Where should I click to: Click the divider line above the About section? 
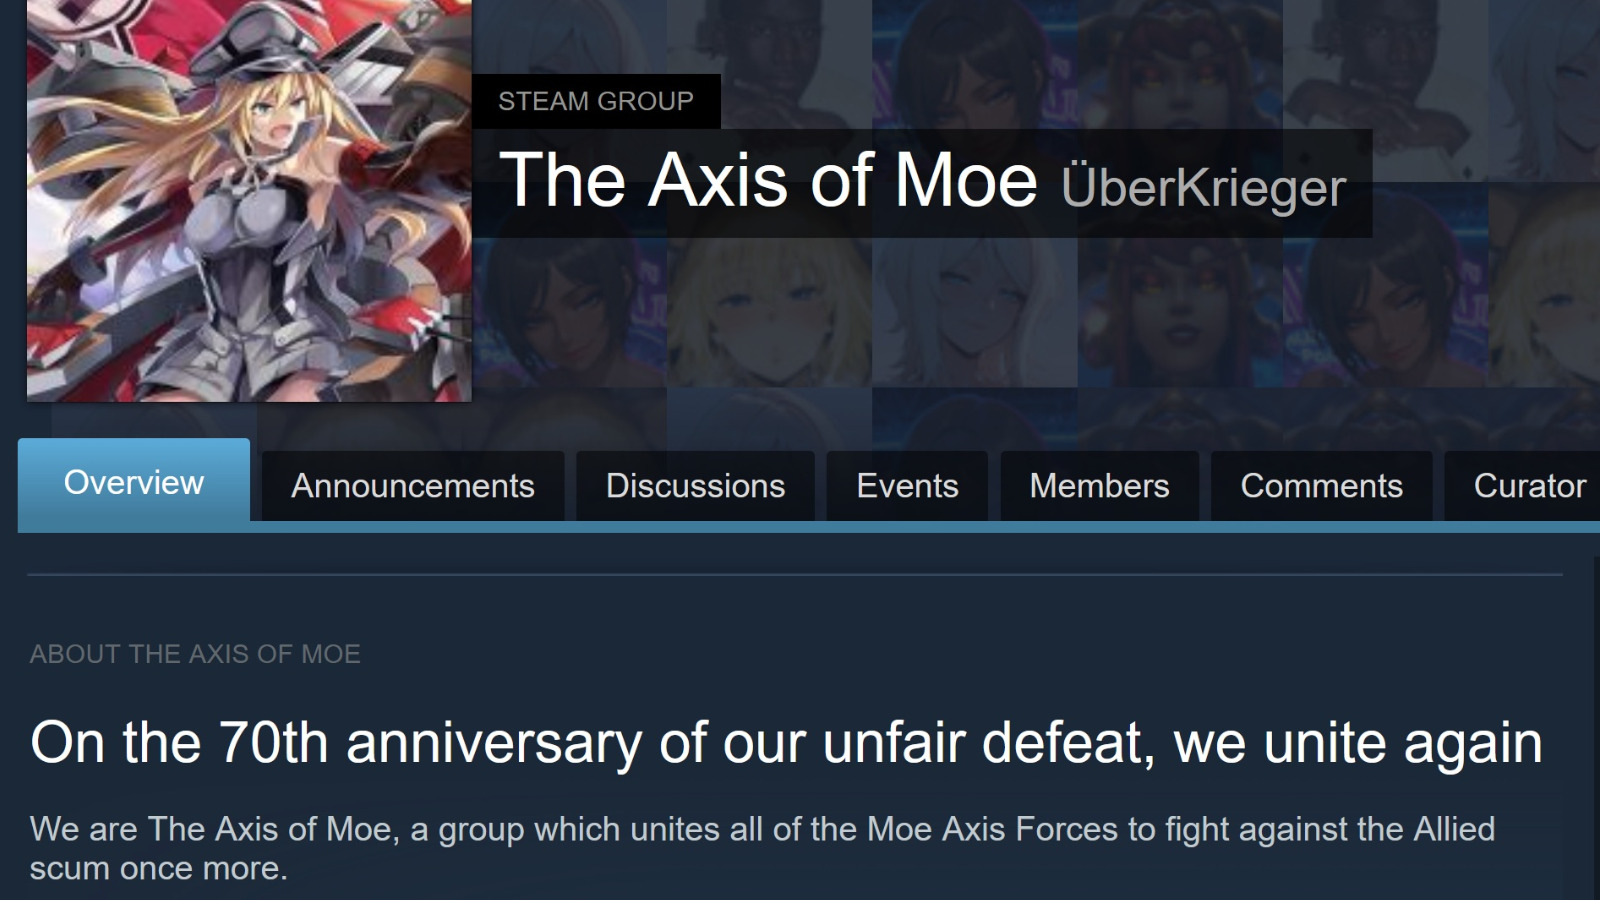tap(795, 575)
